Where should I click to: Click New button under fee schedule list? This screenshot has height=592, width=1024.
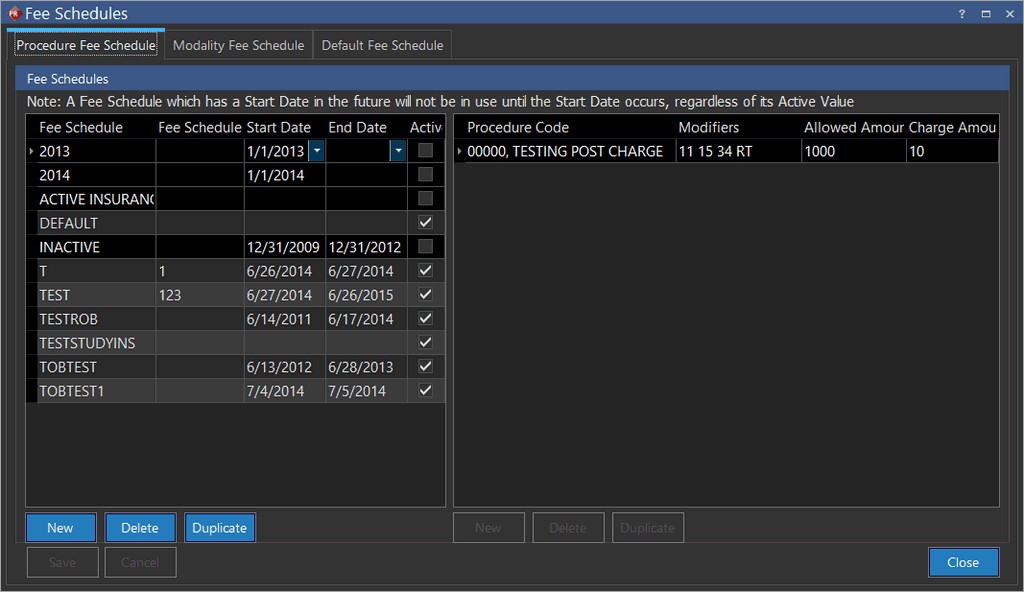[x=60, y=528]
